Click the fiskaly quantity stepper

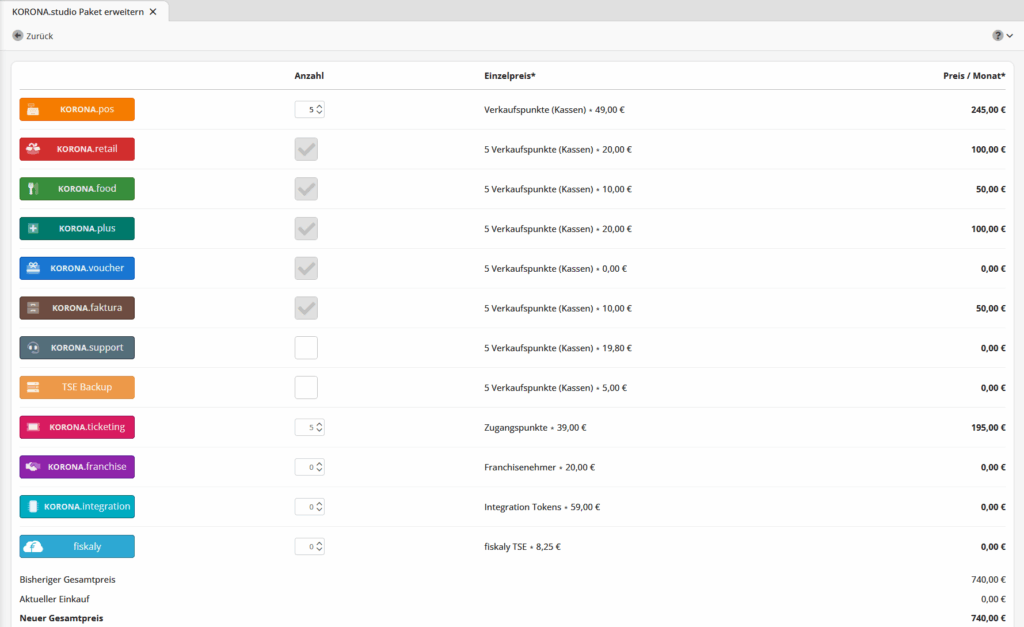click(310, 547)
